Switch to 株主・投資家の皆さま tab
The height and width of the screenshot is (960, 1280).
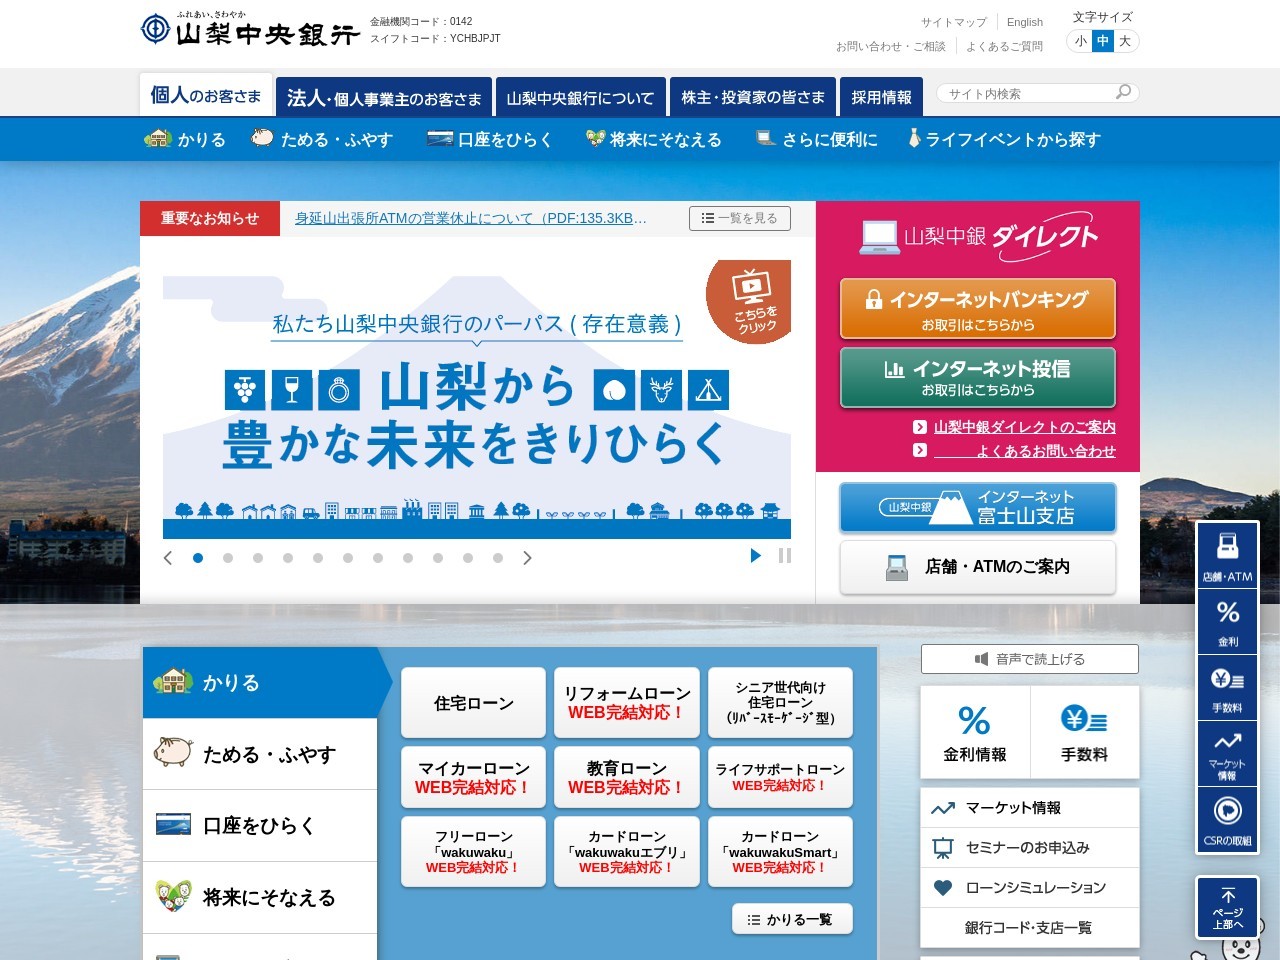[x=753, y=98]
